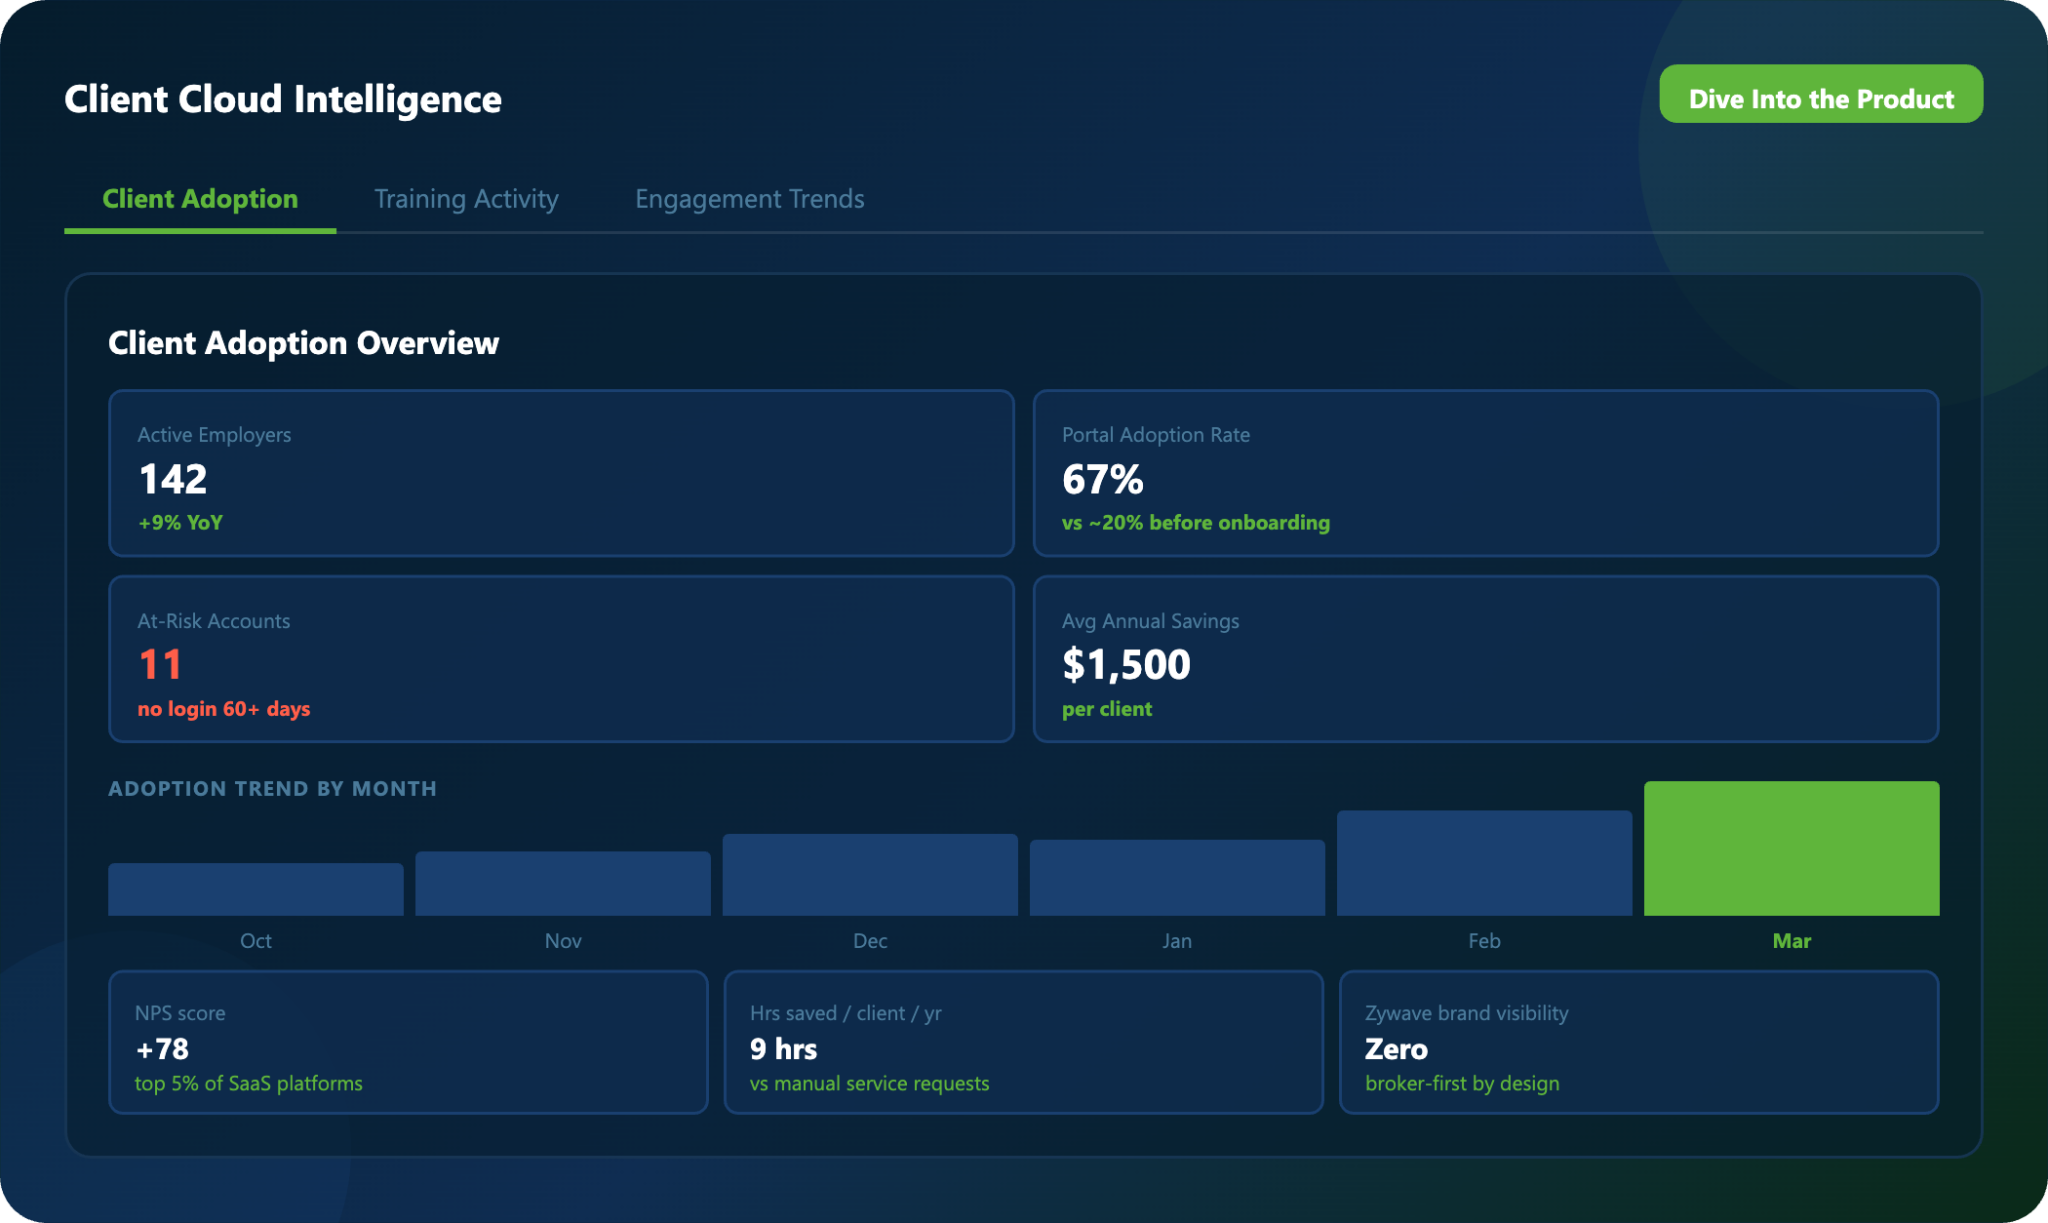
Task: Click the green Mar bar in chart
Action: (1791, 848)
